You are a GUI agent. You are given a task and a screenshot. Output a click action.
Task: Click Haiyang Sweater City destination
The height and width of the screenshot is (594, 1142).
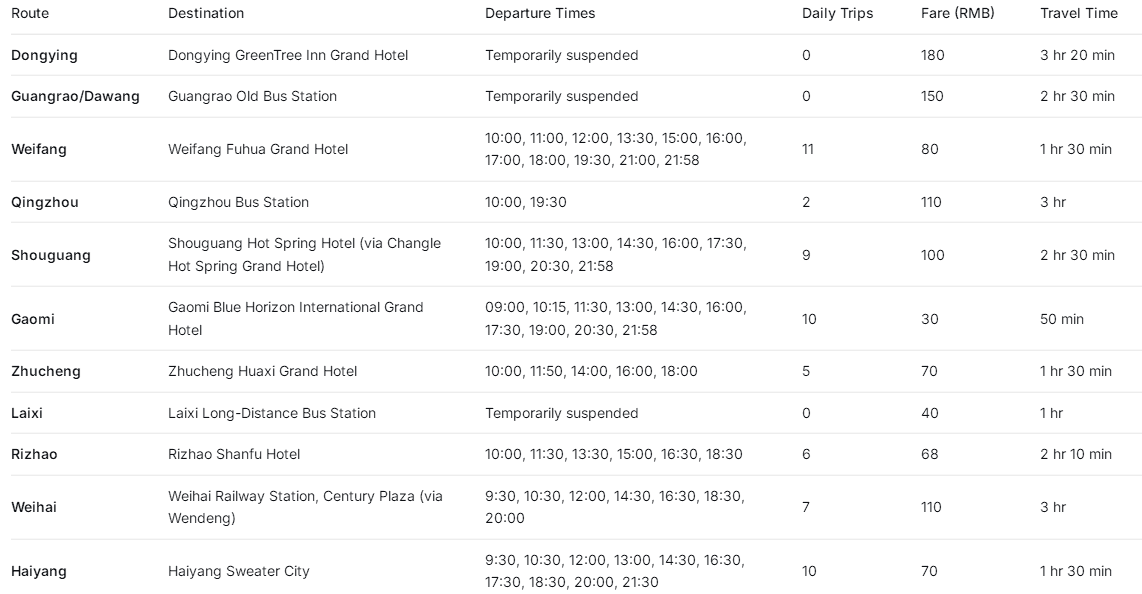pos(239,571)
